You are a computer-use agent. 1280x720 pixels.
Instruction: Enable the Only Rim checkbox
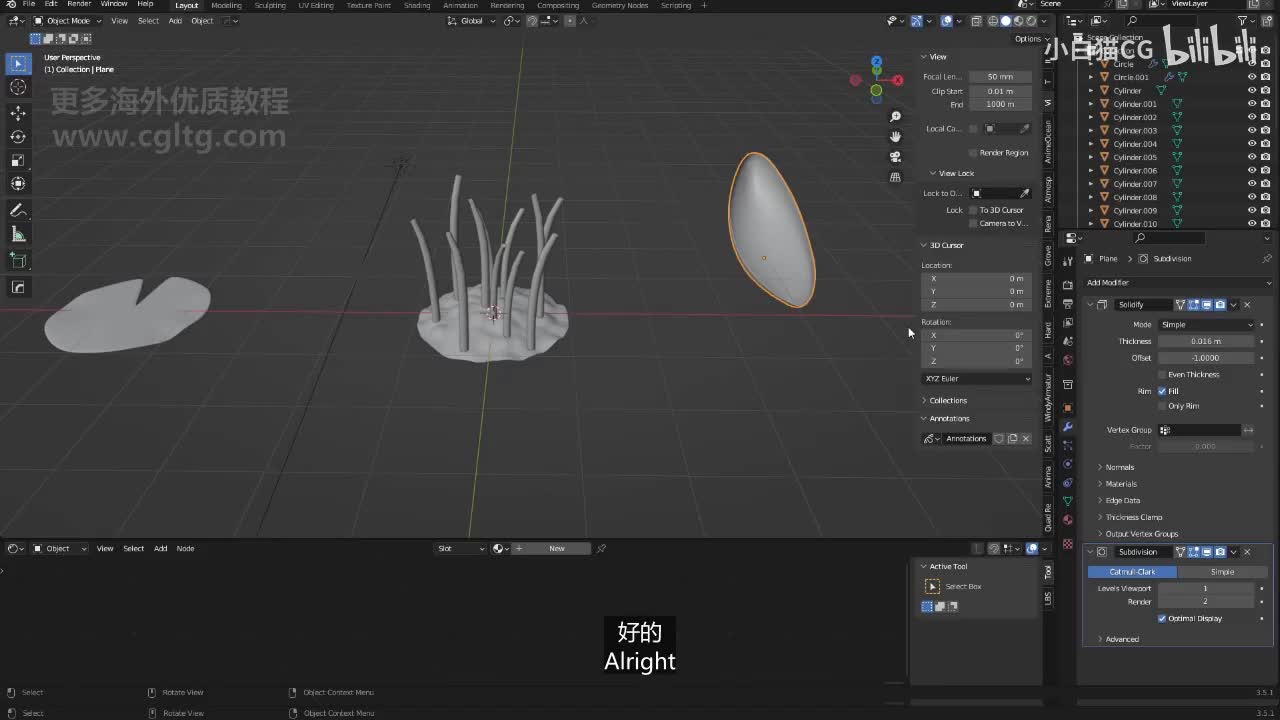coord(1162,406)
